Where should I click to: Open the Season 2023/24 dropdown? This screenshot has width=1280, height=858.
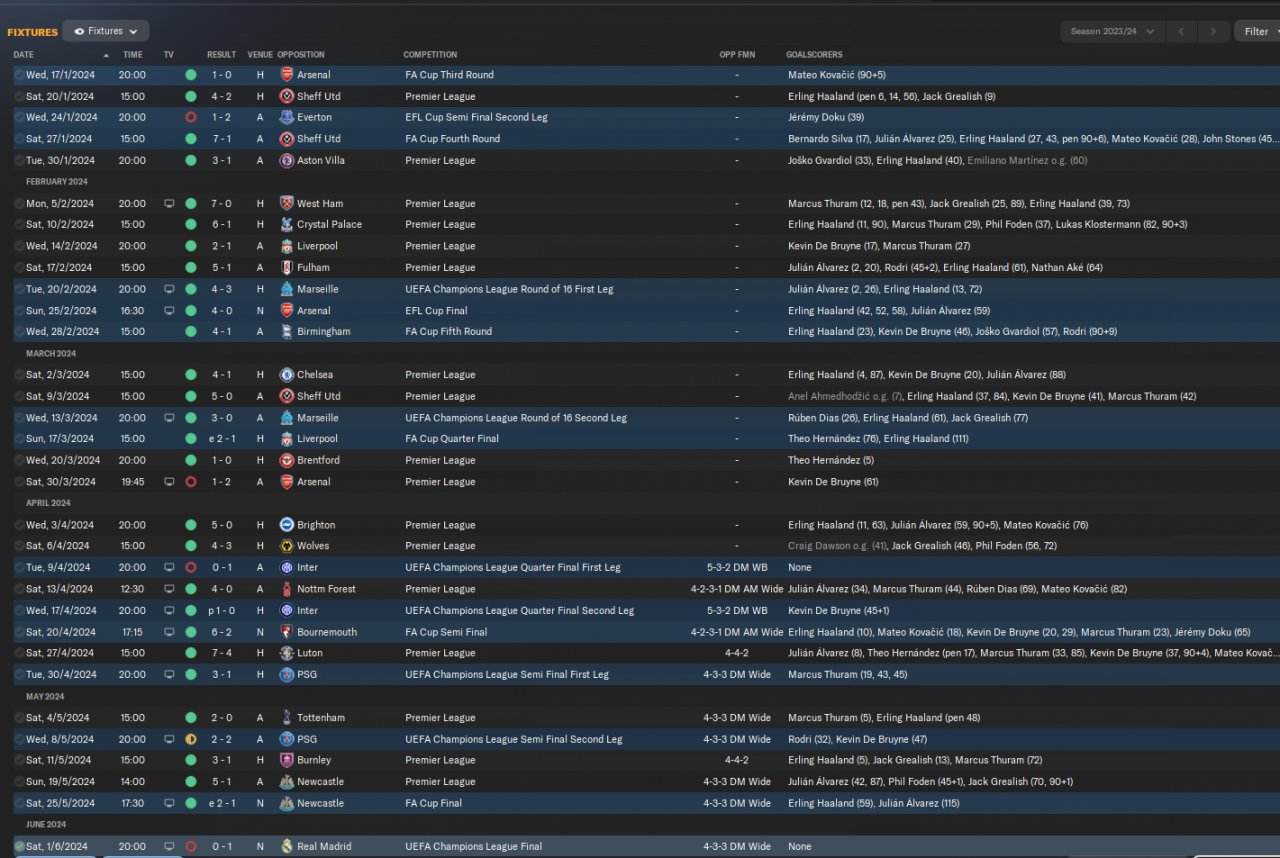tap(1112, 32)
